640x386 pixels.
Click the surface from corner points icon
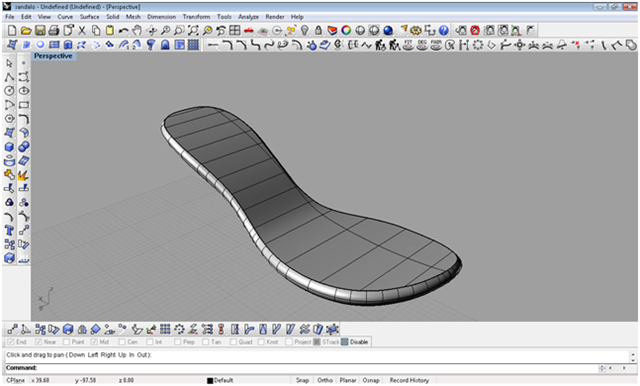click(12, 44)
